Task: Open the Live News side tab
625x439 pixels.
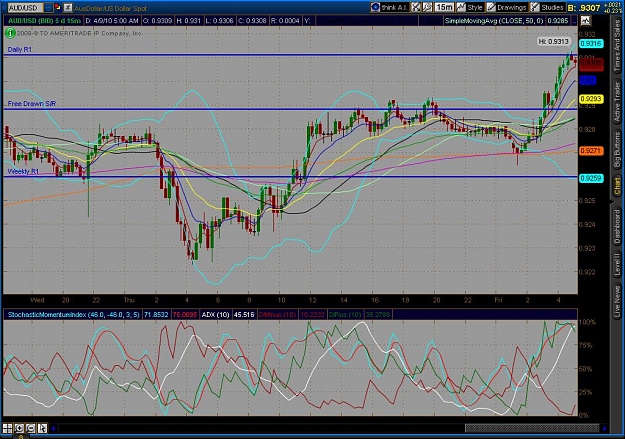Action: coord(617,299)
